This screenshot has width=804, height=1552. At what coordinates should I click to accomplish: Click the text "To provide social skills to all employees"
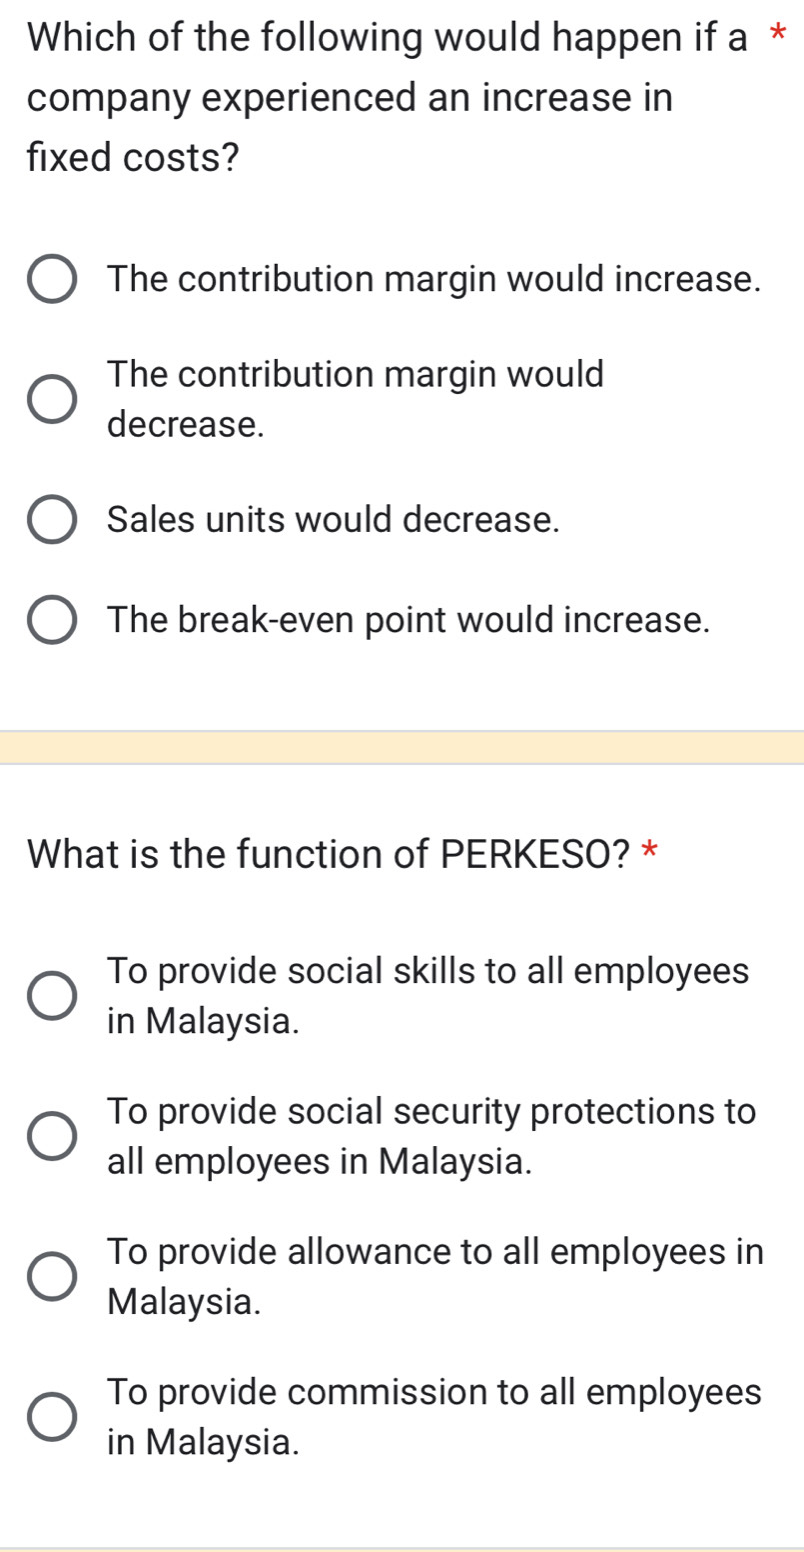428,971
